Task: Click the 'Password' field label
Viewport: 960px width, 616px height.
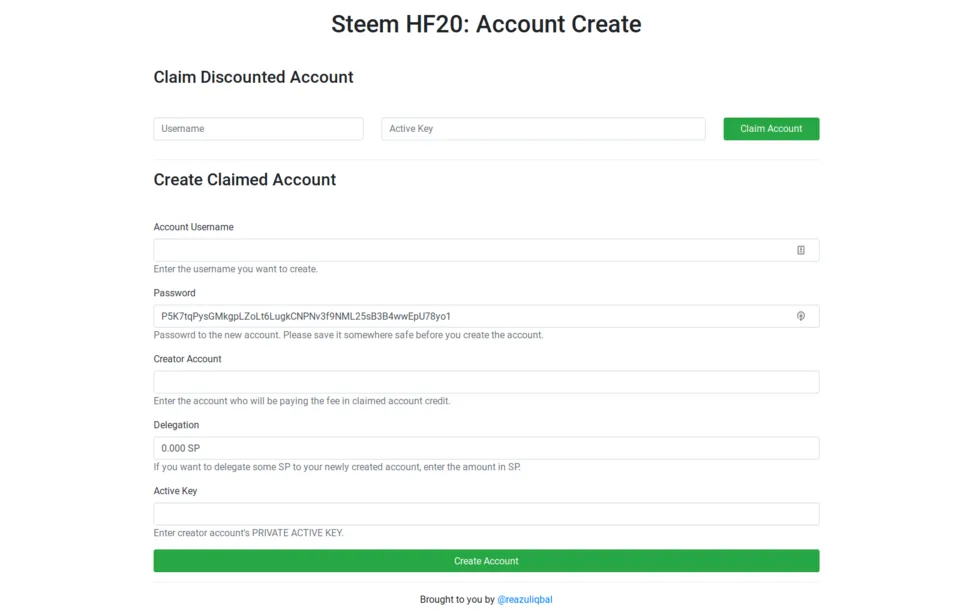Action: coord(174,293)
